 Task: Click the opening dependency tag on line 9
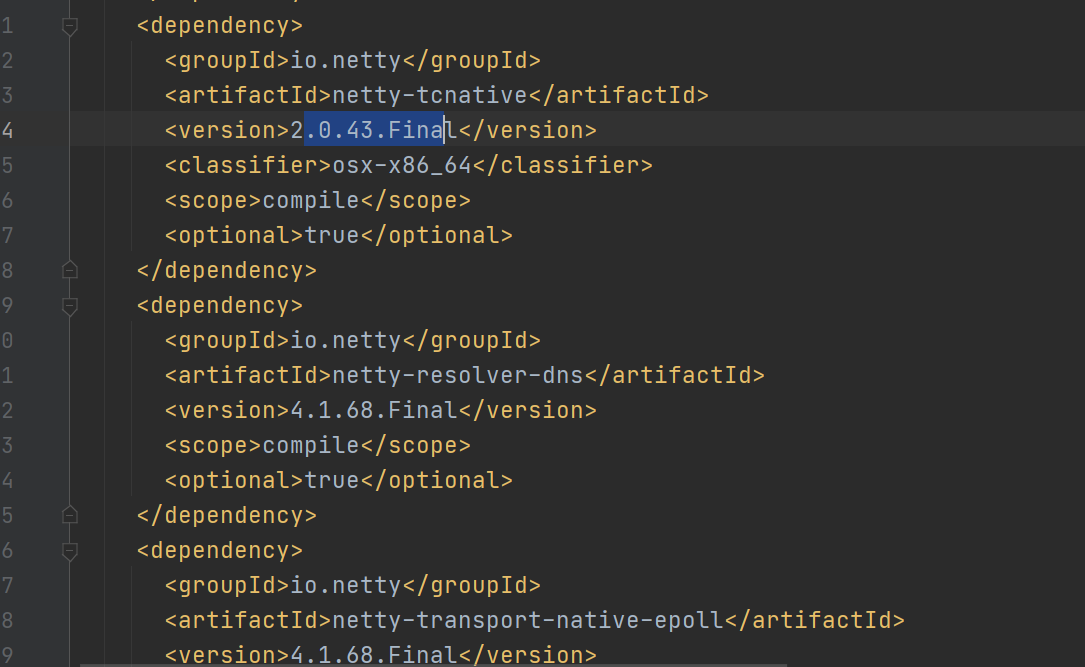[x=218, y=304]
